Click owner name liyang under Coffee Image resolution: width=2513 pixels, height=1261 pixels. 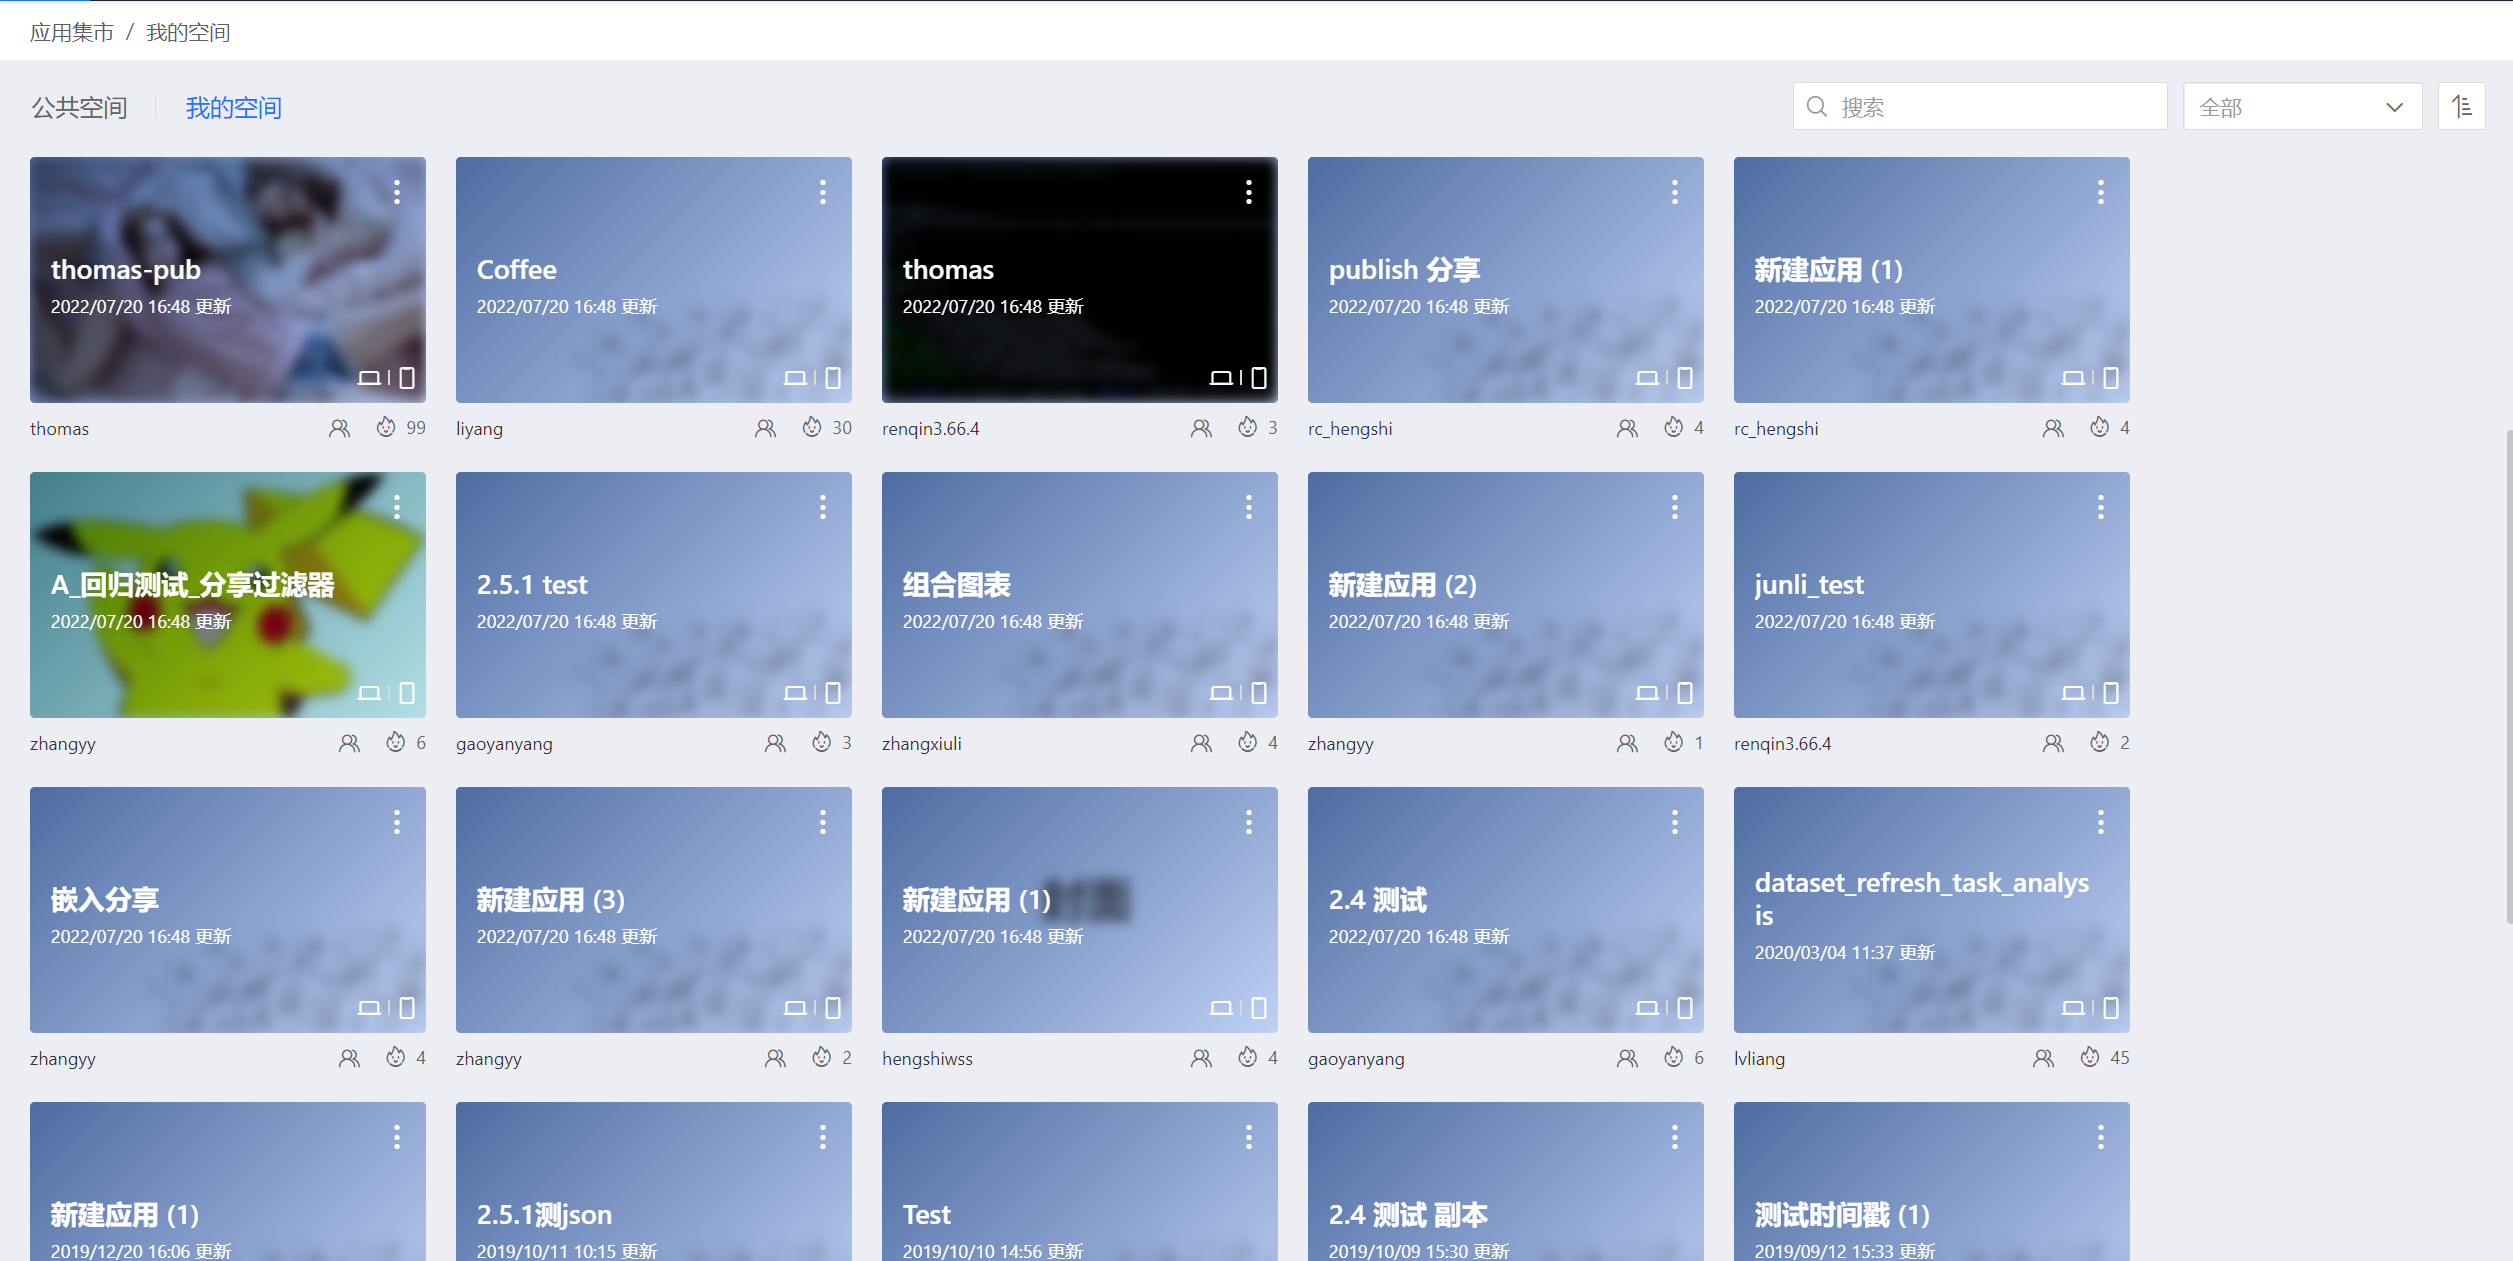pos(479,429)
